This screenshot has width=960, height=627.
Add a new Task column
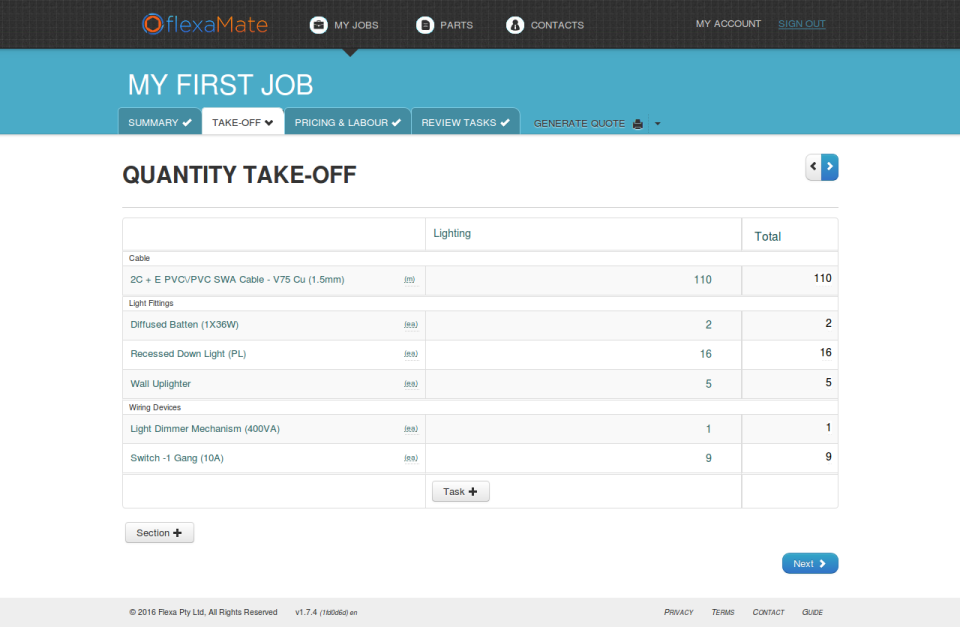(x=460, y=492)
